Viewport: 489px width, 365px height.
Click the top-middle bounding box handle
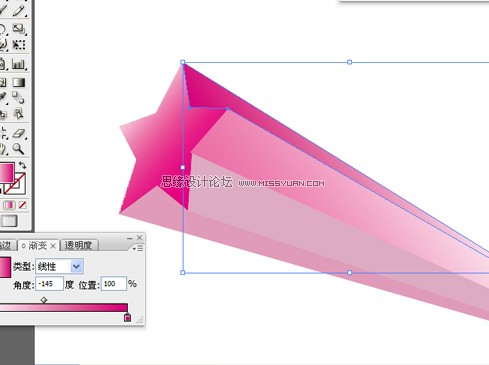tap(349, 62)
